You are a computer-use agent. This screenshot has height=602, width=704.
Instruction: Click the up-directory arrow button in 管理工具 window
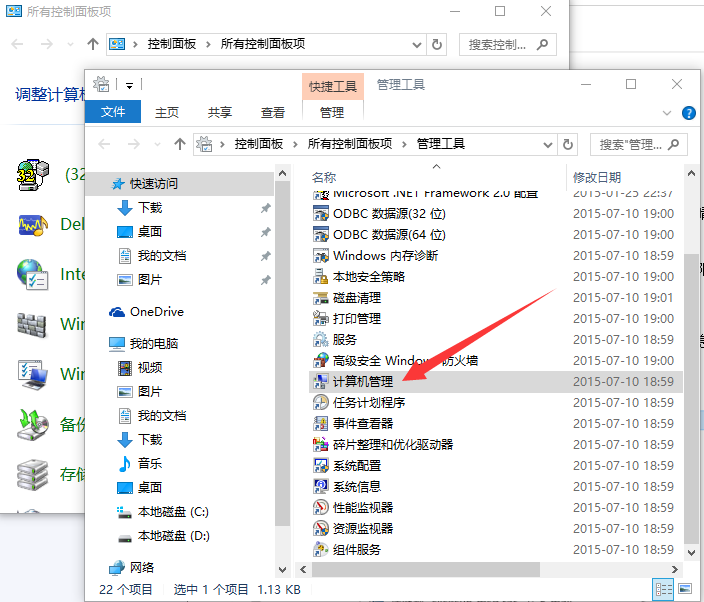click(180, 144)
